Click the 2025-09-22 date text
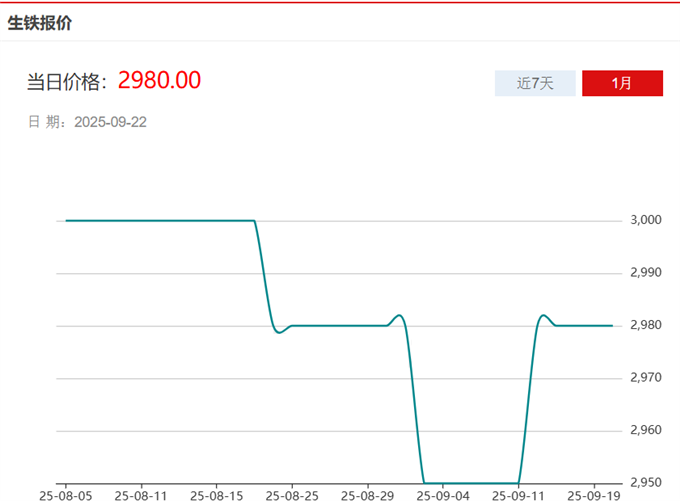 coord(111,122)
